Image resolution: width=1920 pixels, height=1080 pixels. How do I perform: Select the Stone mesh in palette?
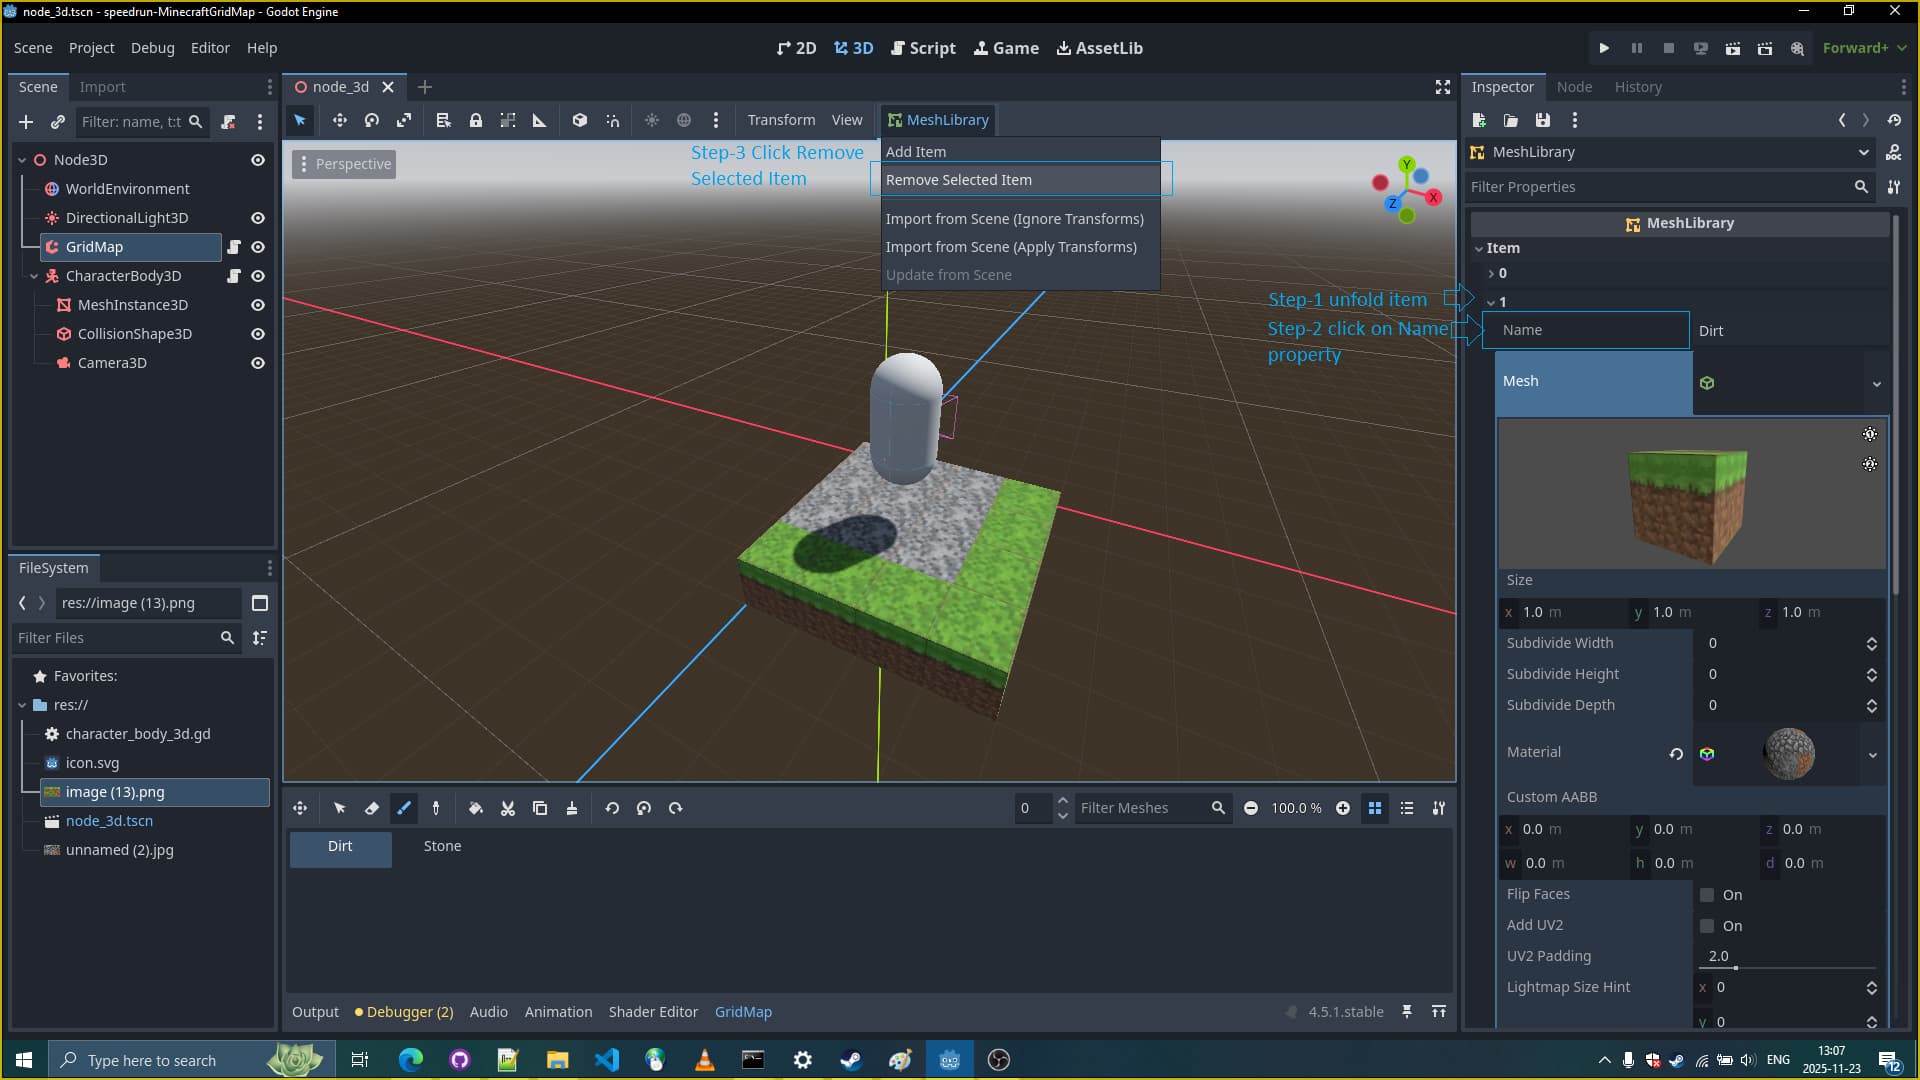point(442,846)
